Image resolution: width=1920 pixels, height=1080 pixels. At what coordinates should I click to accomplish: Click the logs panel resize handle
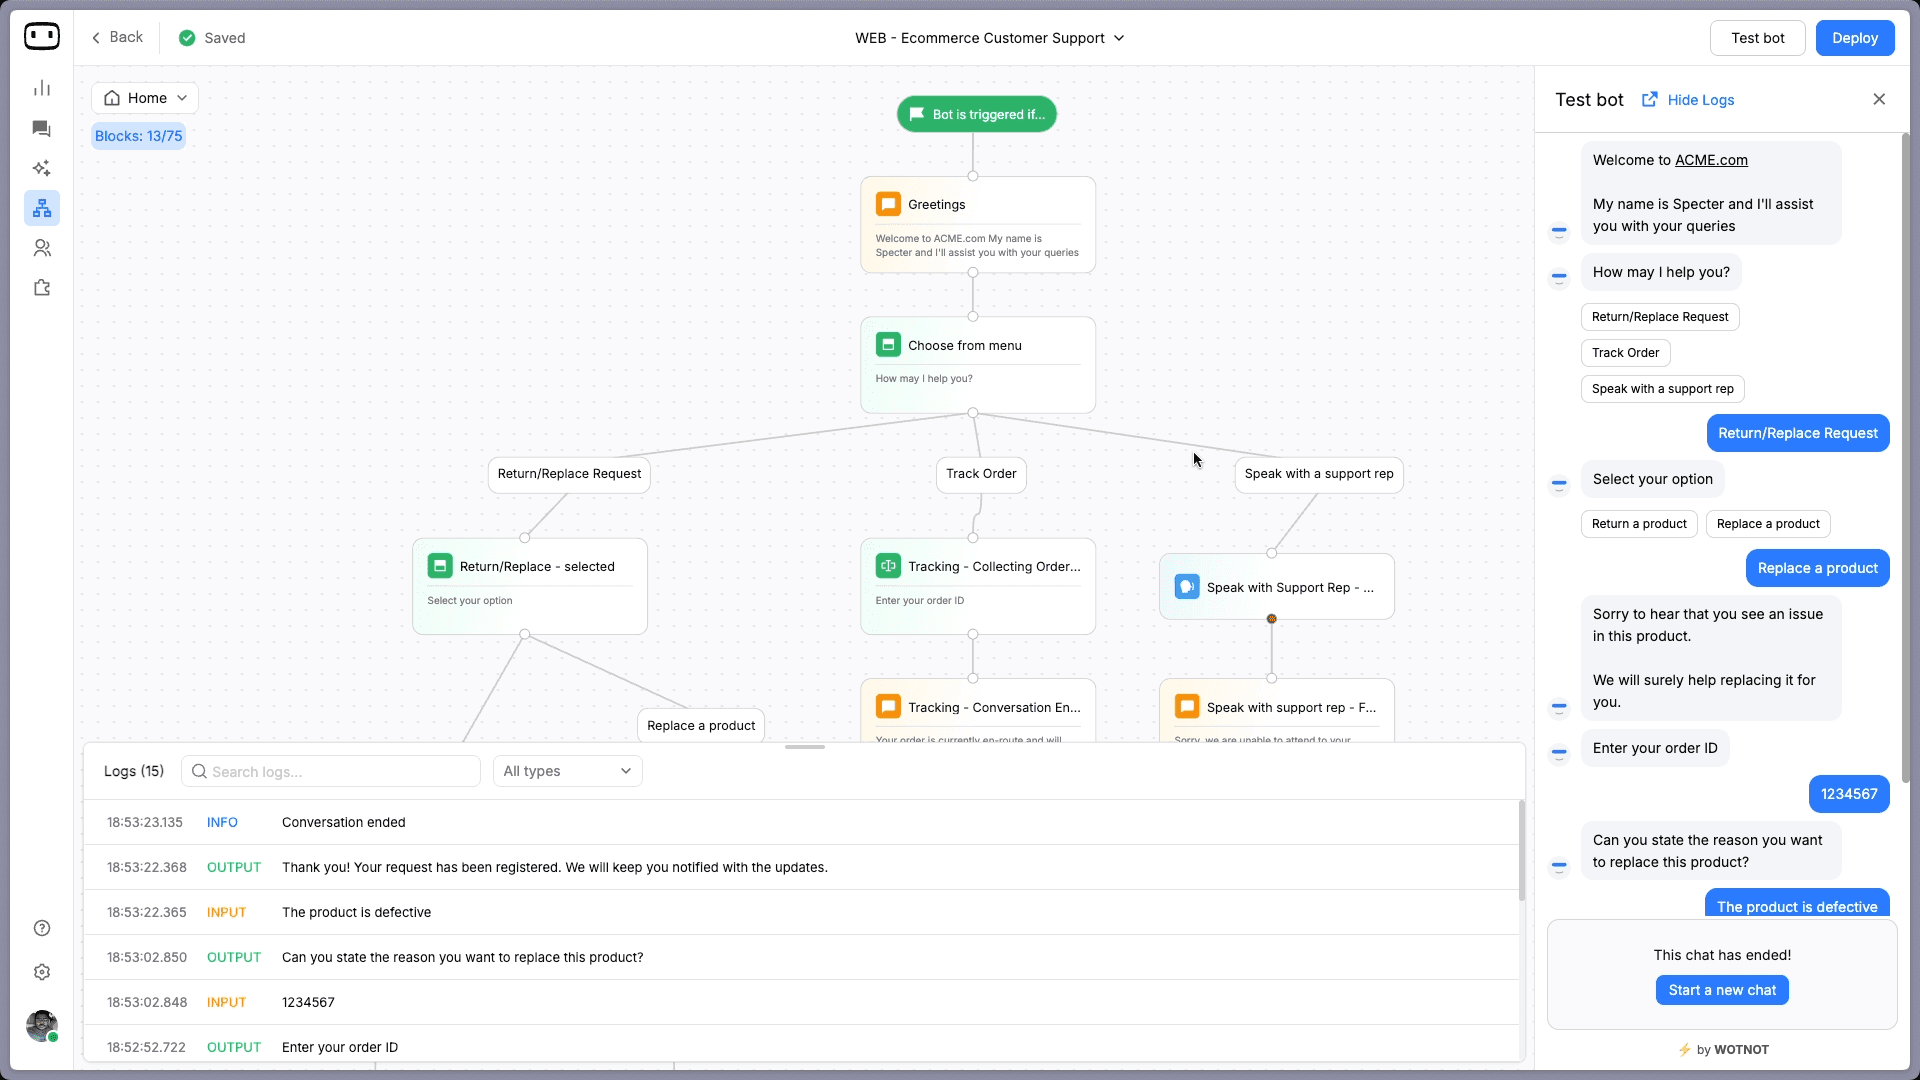(804, 747)
